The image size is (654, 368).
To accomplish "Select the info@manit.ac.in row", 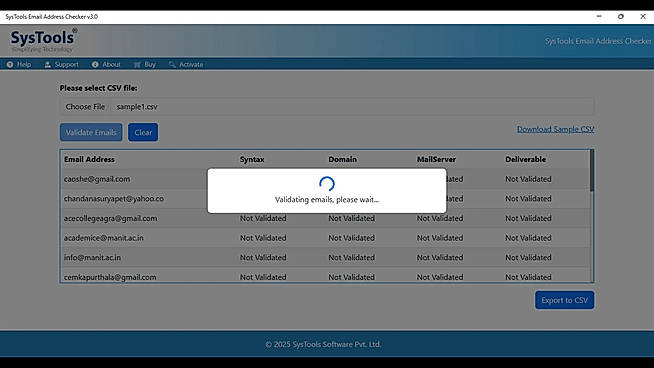I will (325, 257).
